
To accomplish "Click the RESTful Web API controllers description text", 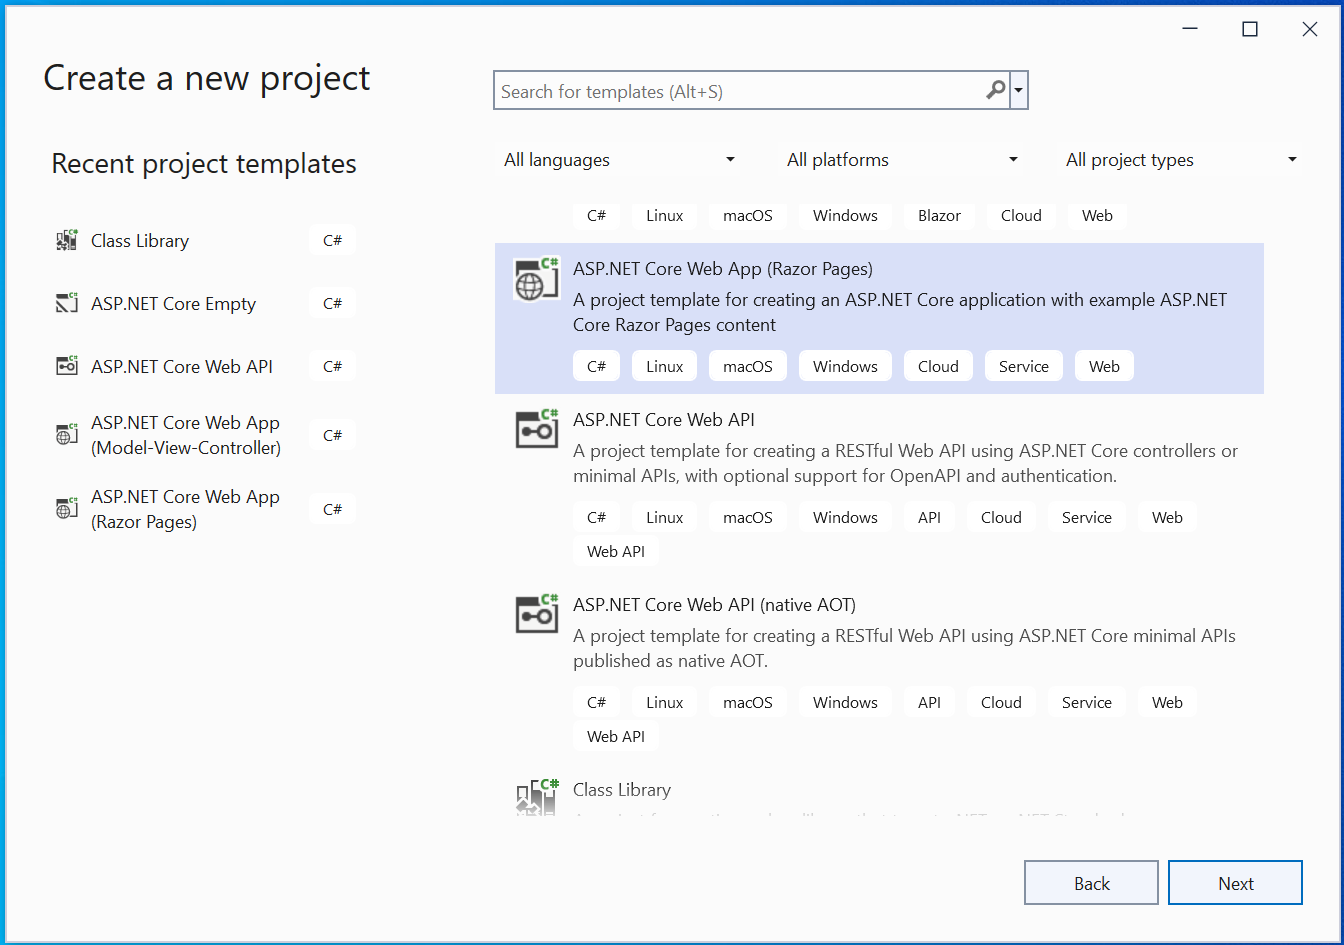I will tap(906, 463).
